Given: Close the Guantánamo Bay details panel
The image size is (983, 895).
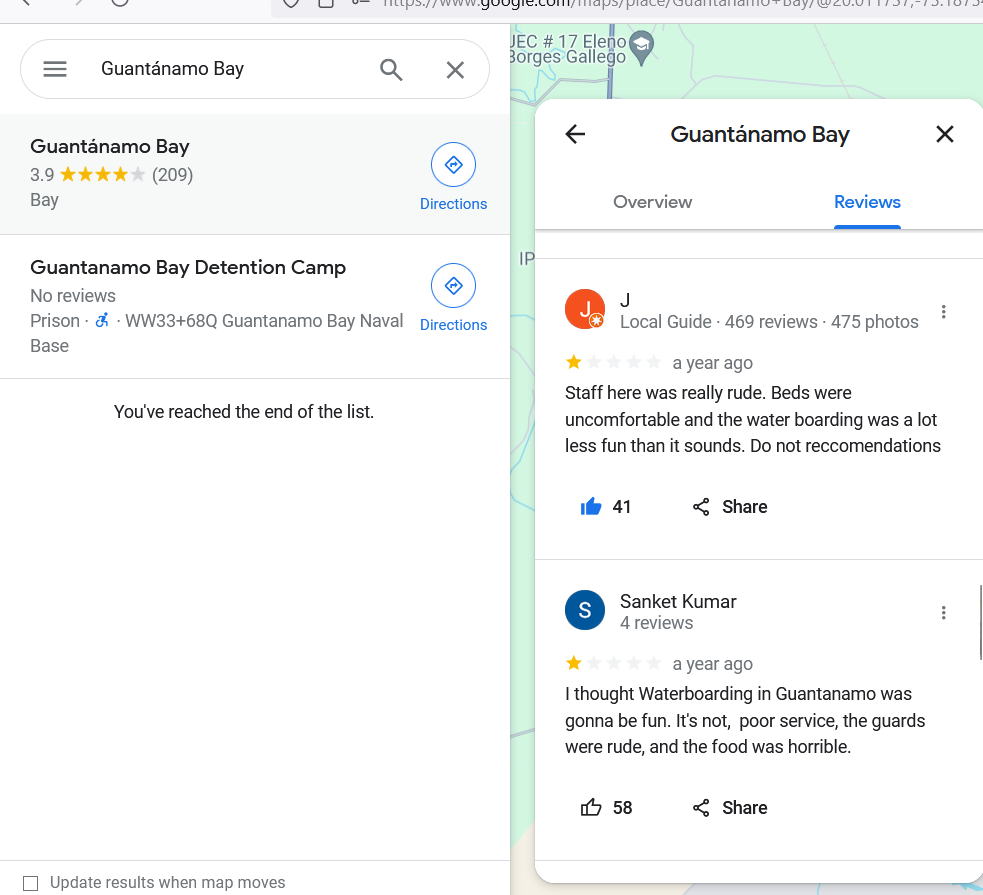Looking at the screenshot, I should [x=945, y=134].
